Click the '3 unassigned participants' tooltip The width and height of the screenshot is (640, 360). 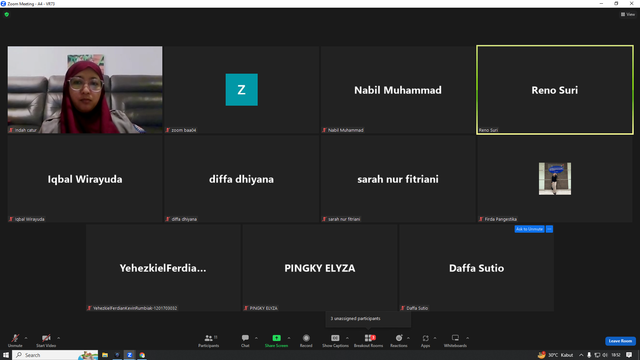pyautogui.click(x=368, y=319)
